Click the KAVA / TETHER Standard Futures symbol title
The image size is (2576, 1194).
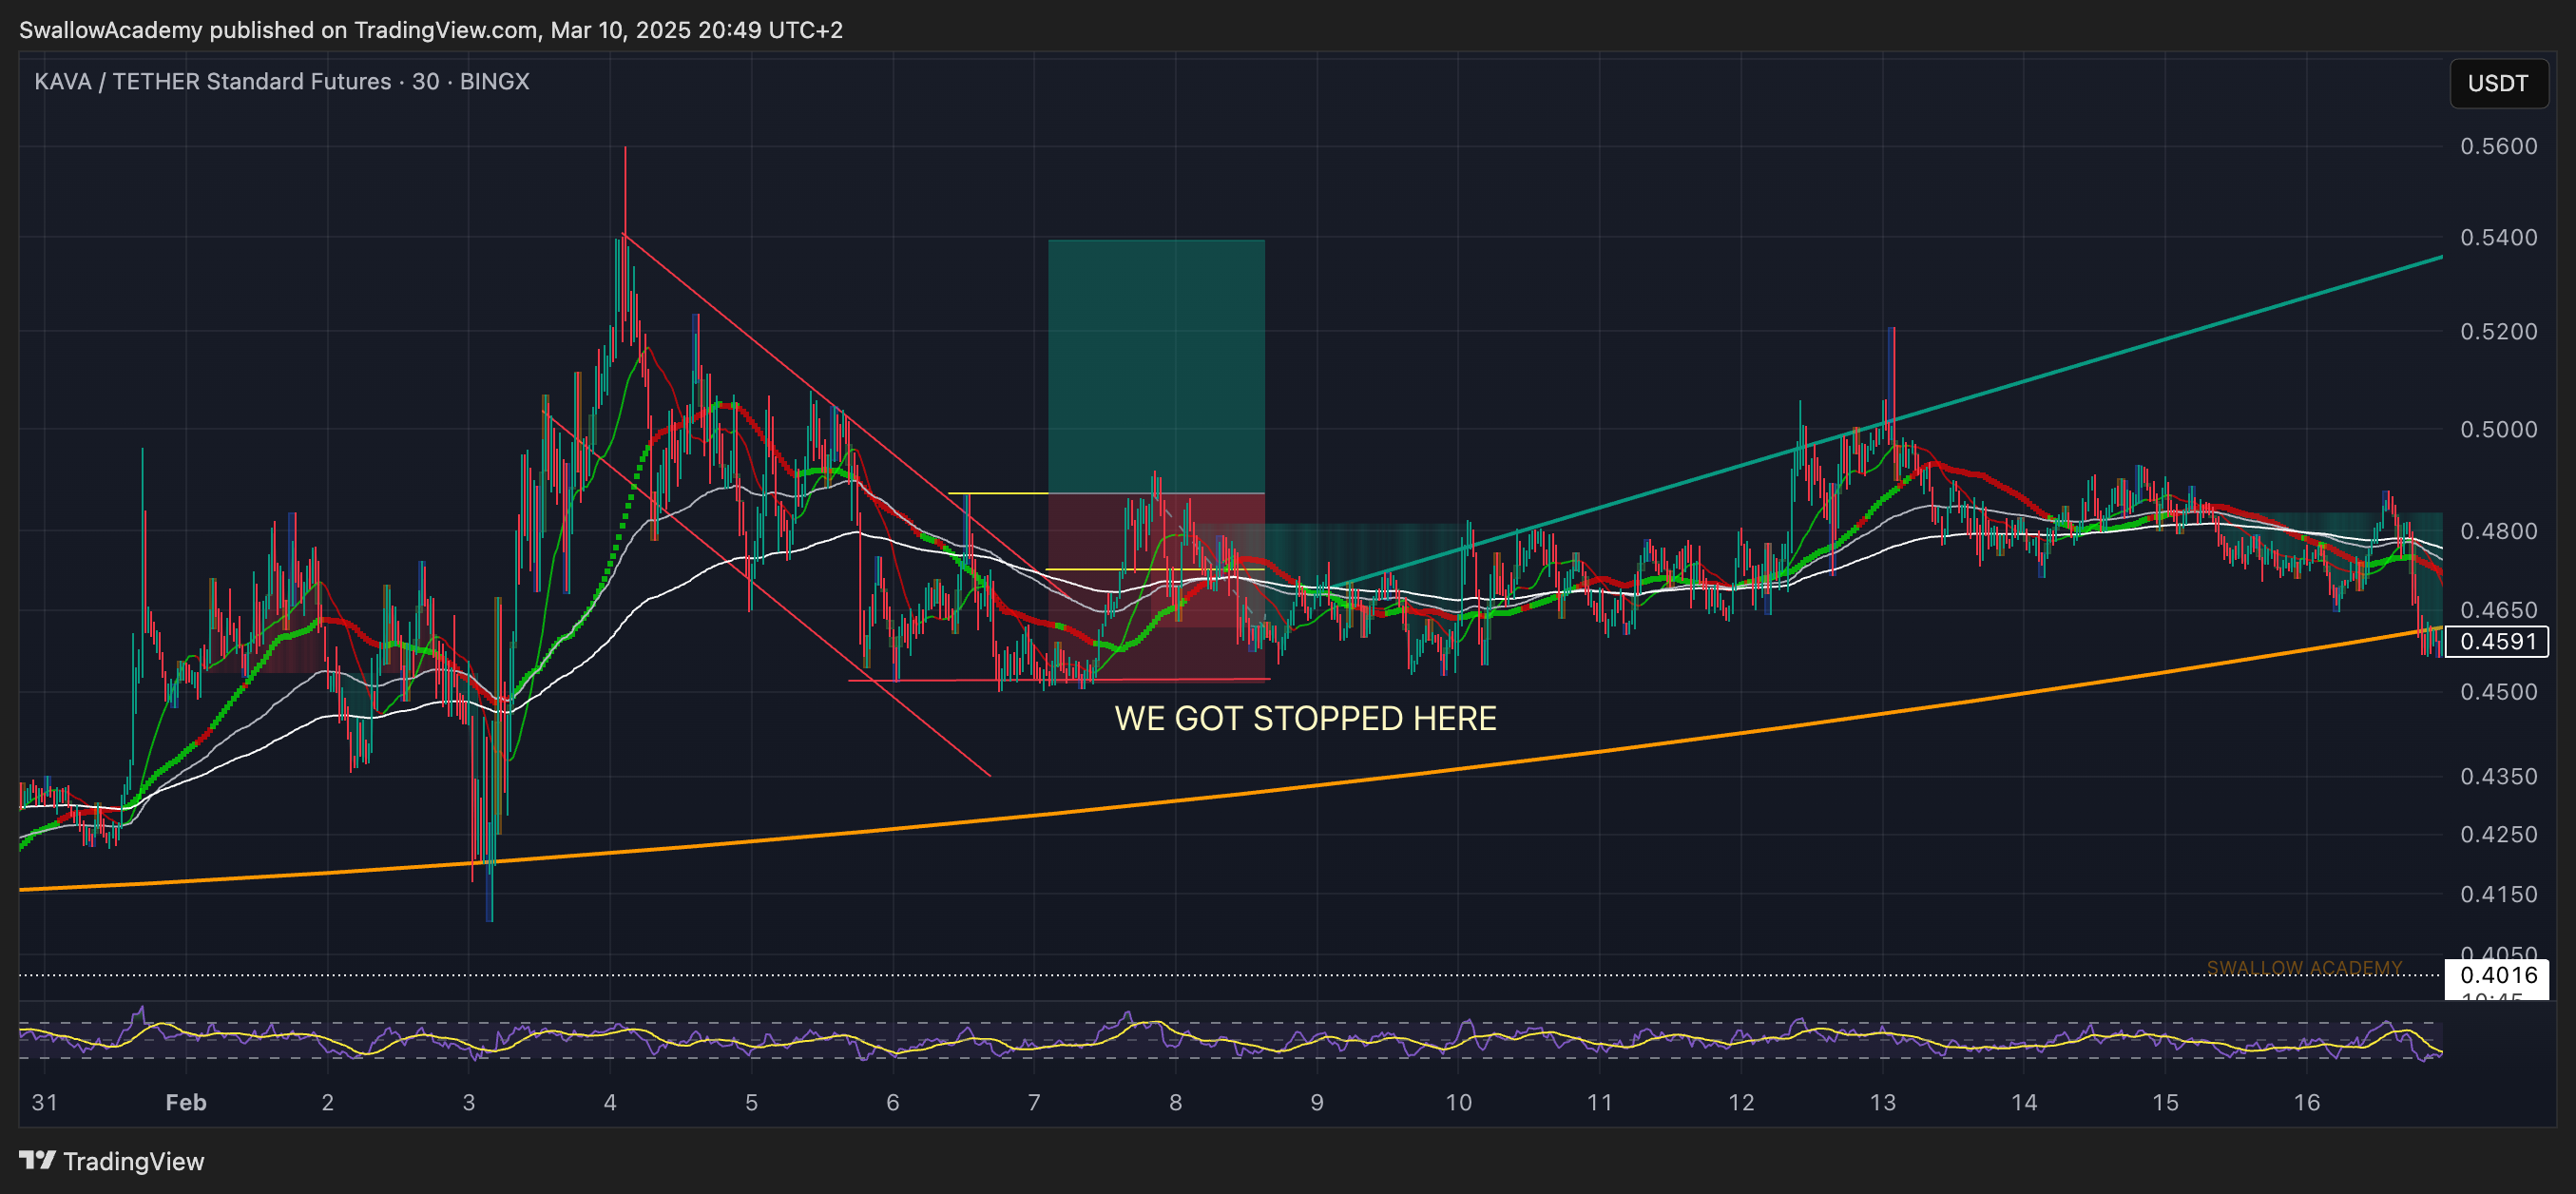[282, 81]
